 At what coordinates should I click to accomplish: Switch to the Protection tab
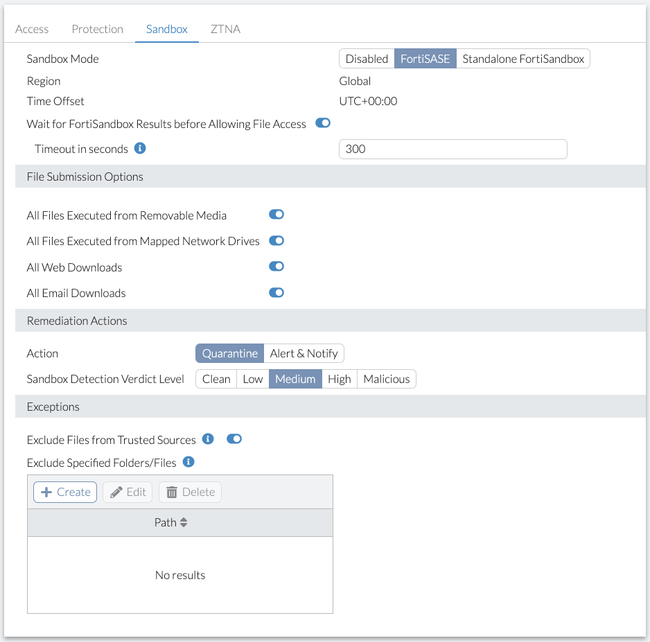(x=98, y=29)
